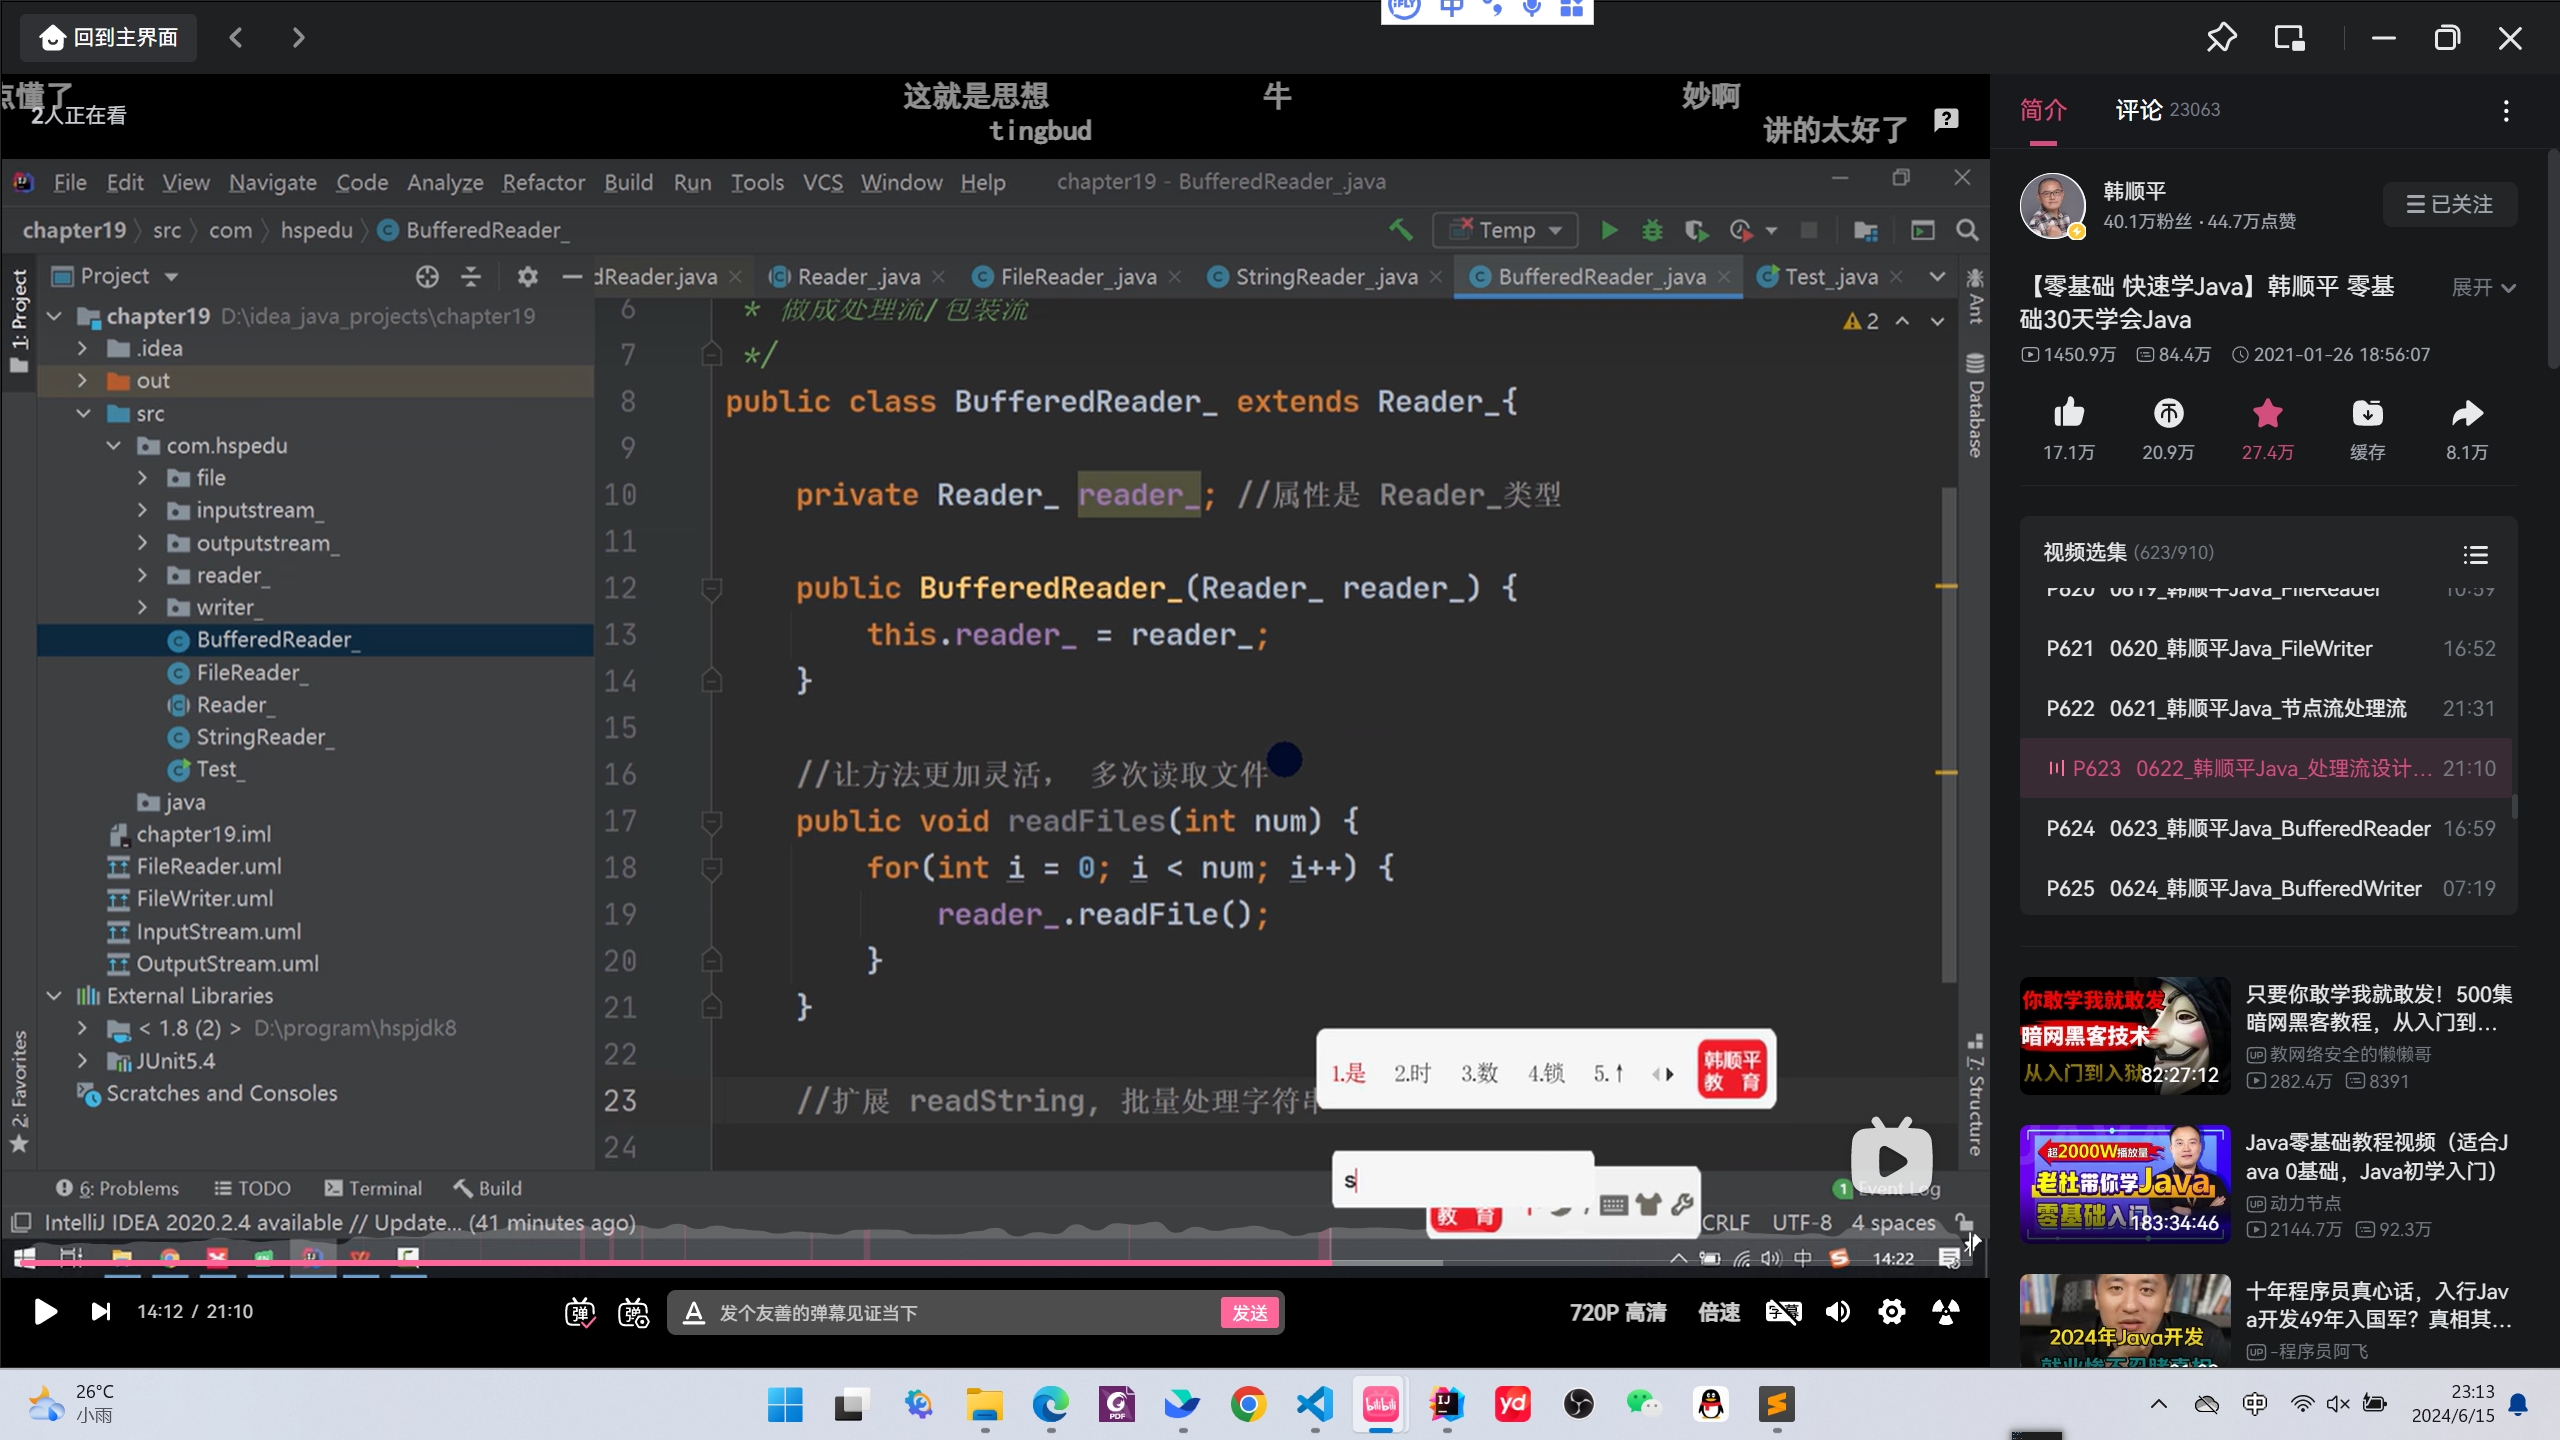
Task: Click 回到主界面 home button
Action: [x=109, y=37]
